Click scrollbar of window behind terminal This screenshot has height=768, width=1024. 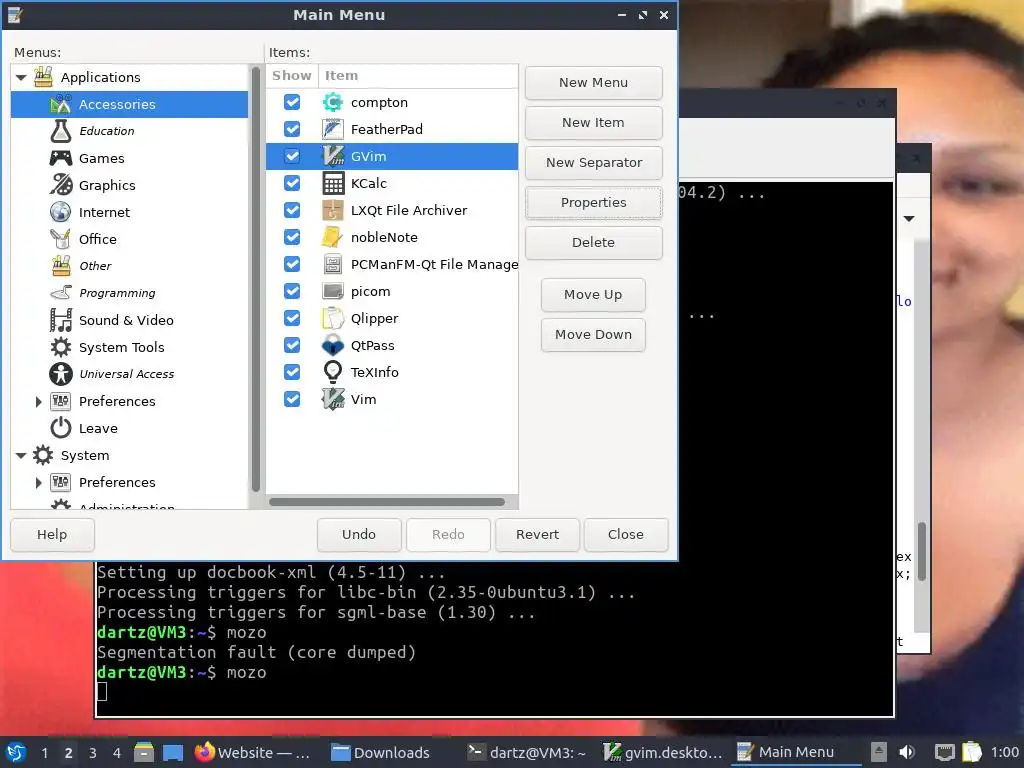click(922, 552)
